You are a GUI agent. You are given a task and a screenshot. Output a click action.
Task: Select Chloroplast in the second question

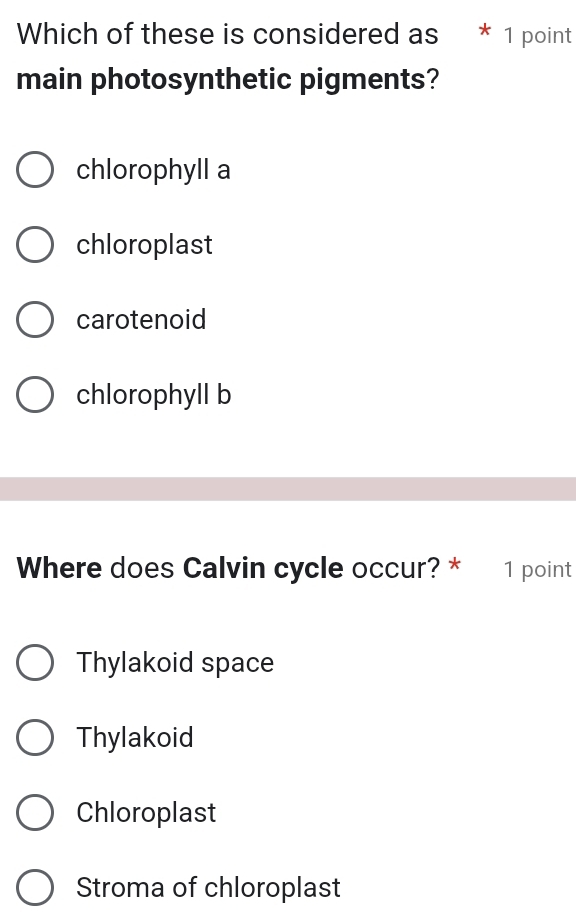(35, 812)
